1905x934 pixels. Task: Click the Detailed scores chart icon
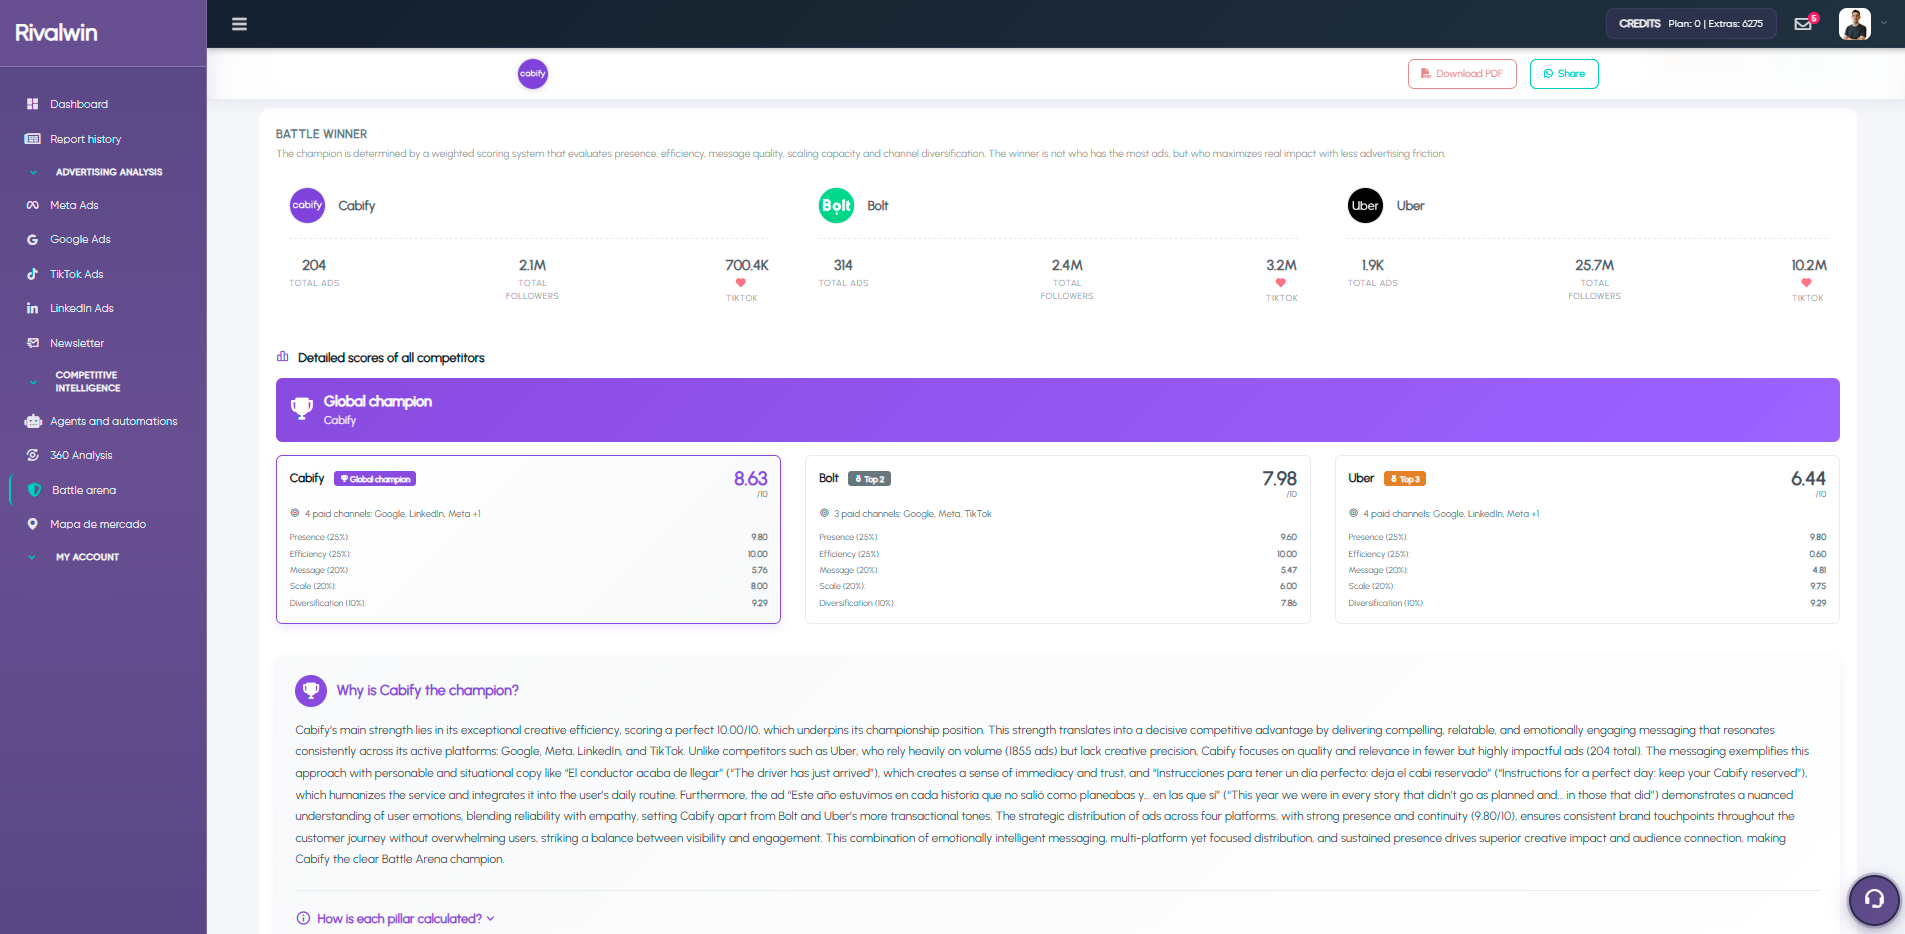tap(283, 357)
